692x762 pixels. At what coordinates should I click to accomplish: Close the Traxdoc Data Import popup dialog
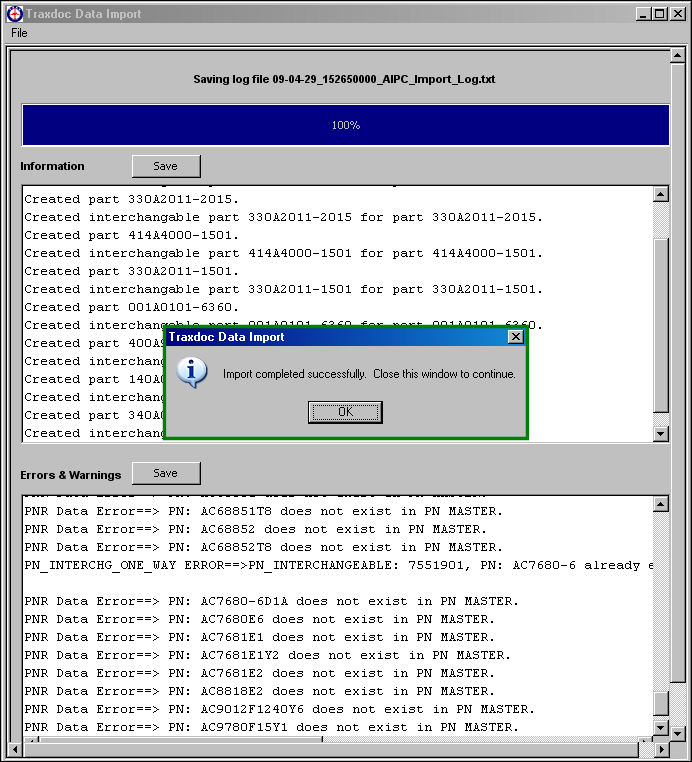[x=516, y=337]
